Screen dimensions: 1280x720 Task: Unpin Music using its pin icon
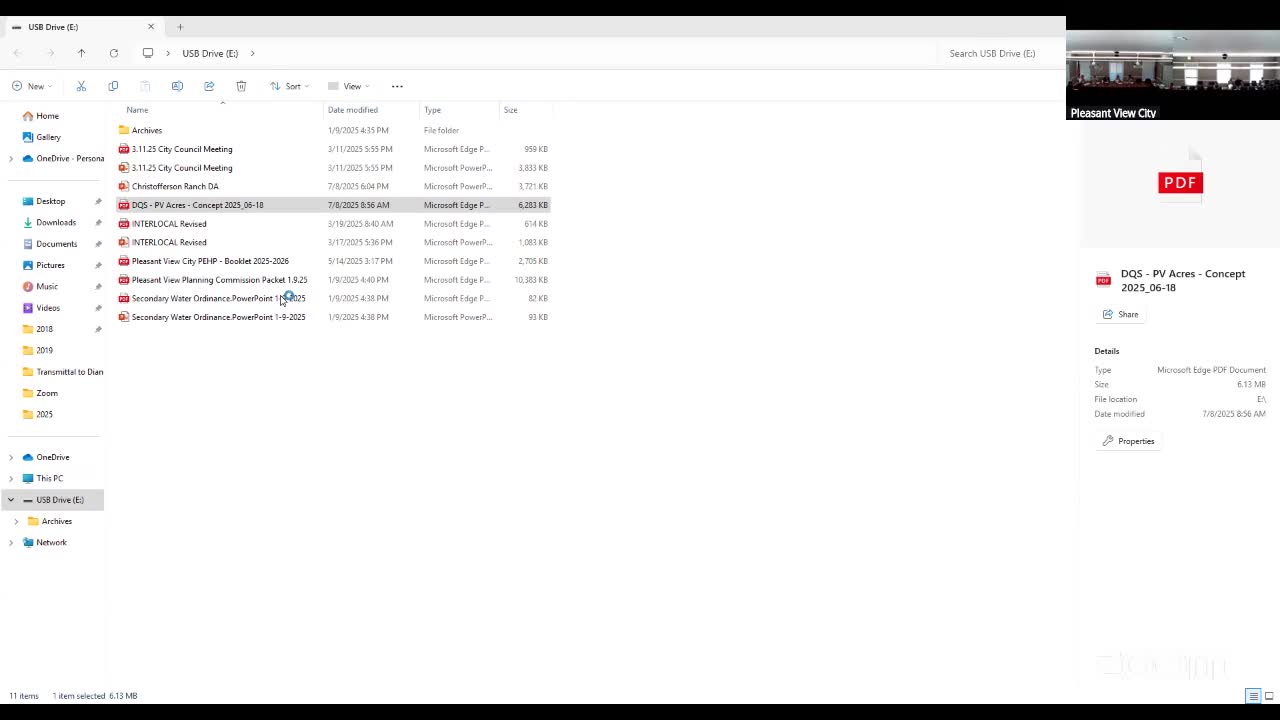(98, 286)
